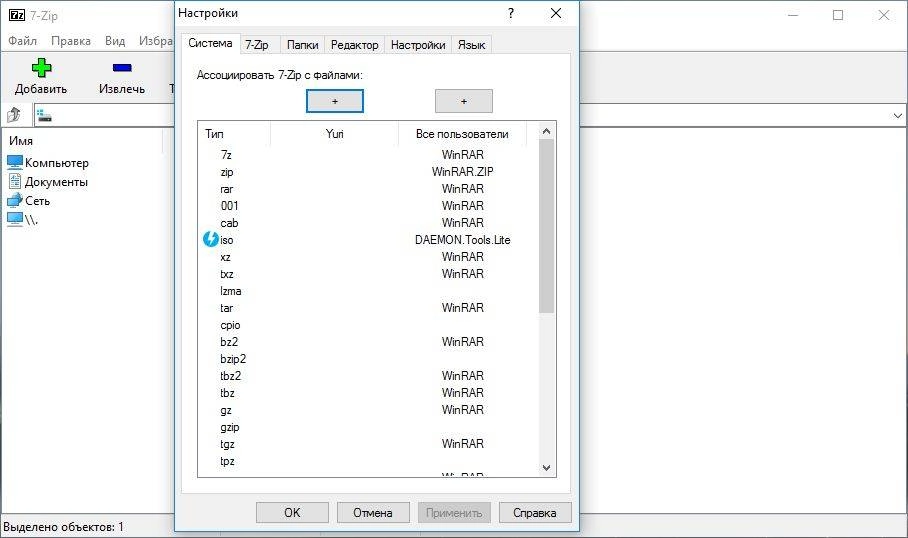Select the bz2 file type row
The height and width of the screenshot is (538, 908).
pyautogui.click(x=368, y=342)
